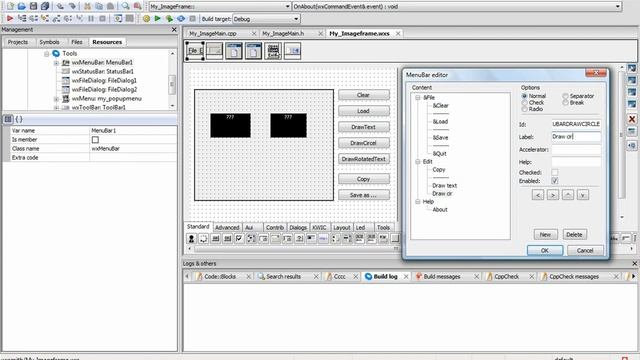Click the DrawCircel button in form preview
This screenshot has height=360, width=640.
point(363,143)
